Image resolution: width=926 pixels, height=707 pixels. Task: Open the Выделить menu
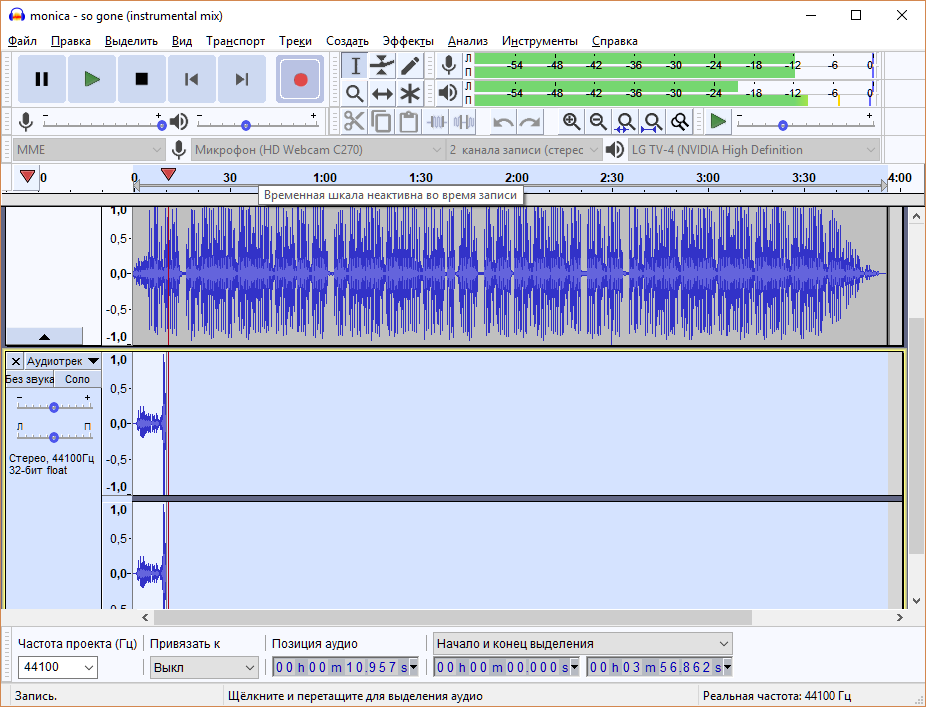[x=131, y=41]
